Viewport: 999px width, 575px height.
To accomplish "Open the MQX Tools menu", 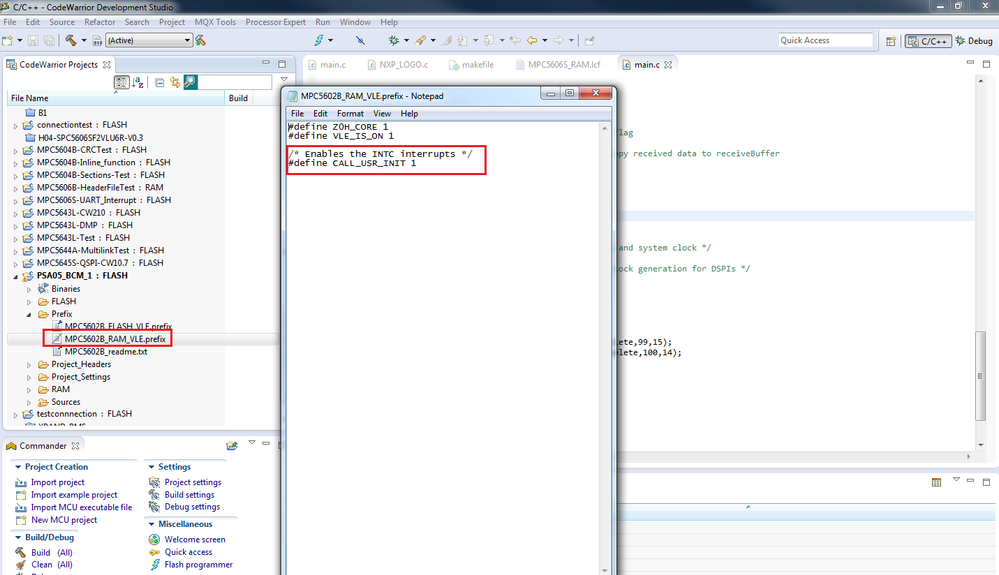I will (x=215, y=22).
